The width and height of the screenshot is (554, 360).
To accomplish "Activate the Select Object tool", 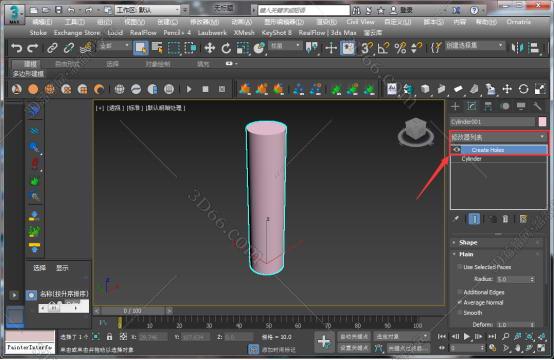I will pos(141,48).
